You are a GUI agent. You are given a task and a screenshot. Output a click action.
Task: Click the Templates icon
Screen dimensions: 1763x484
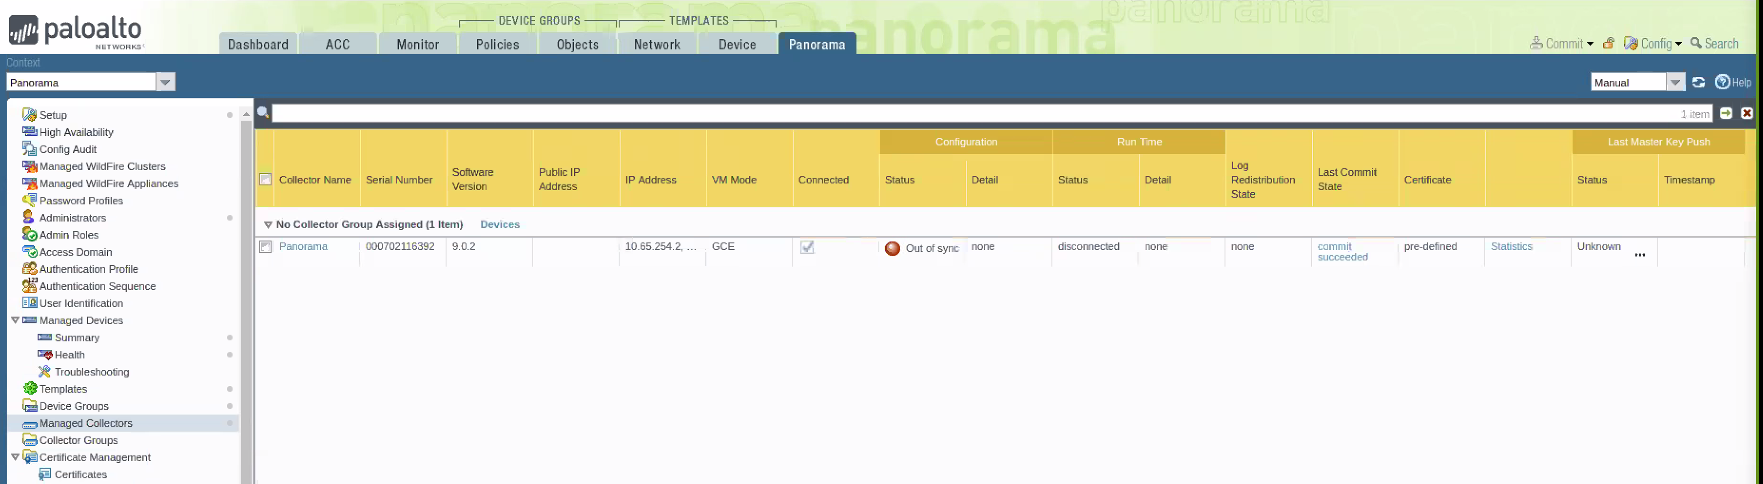click(x=30, y=389)
